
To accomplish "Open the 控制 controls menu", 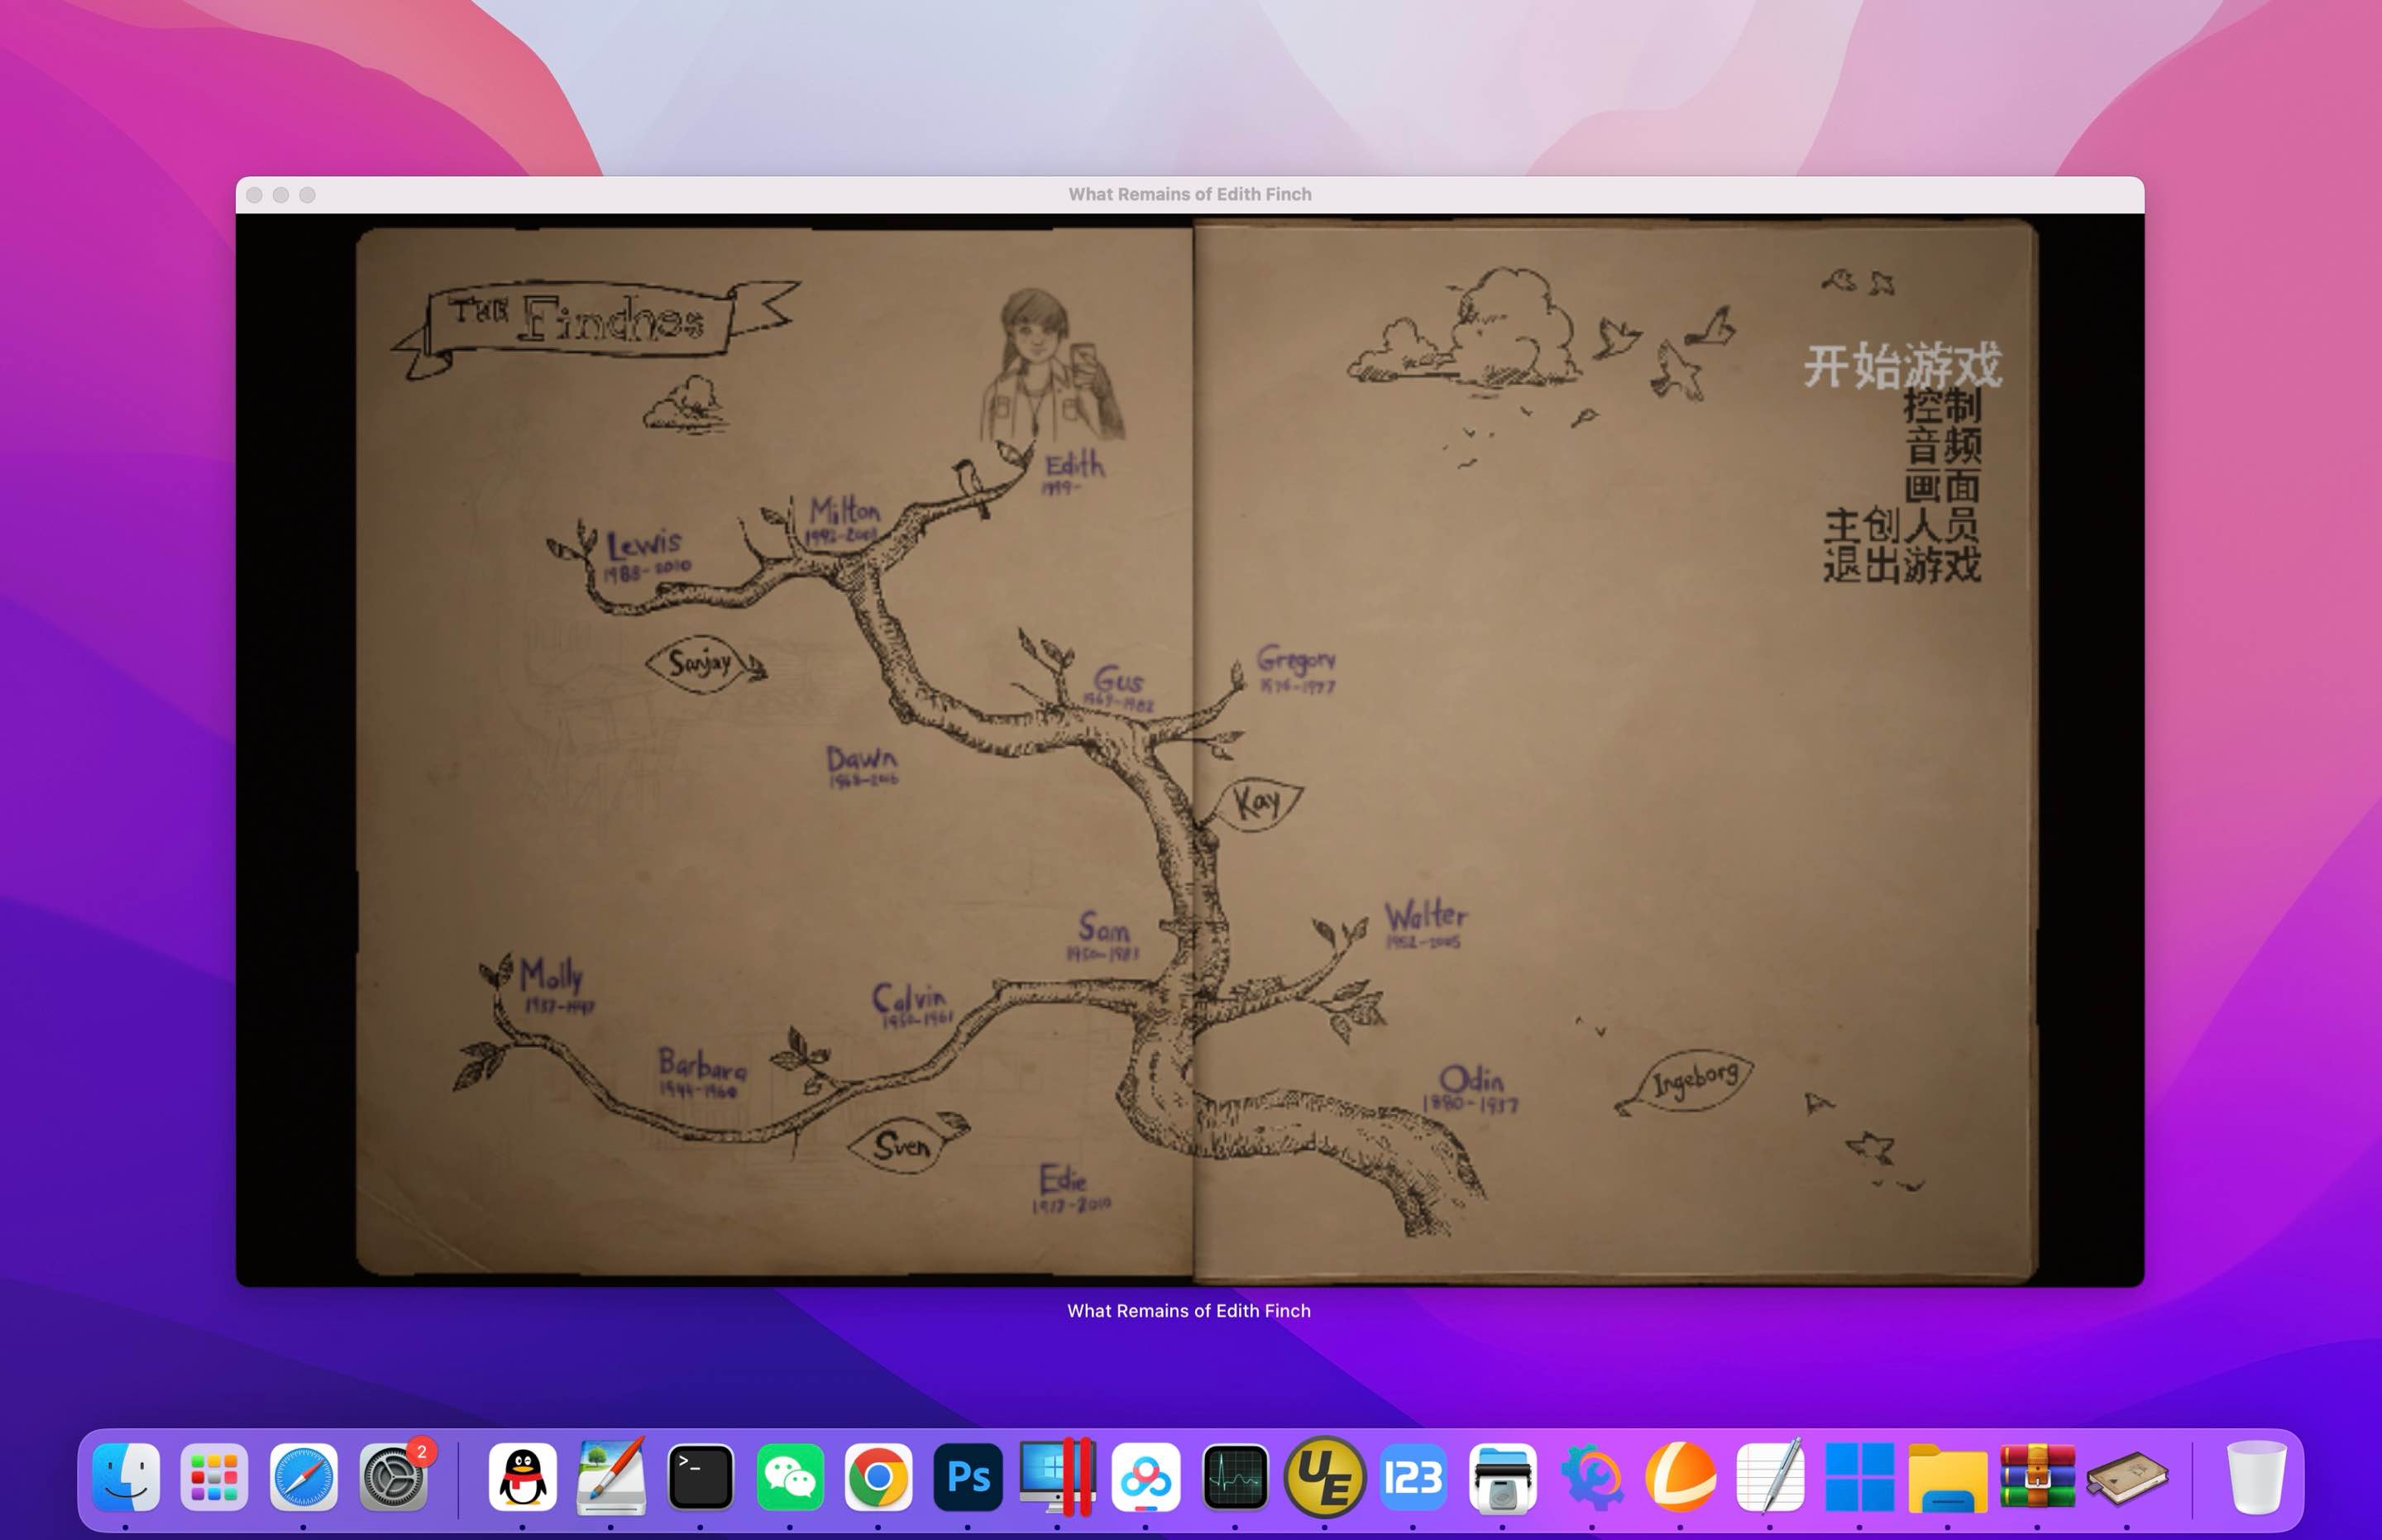I will pos(1942,406).
